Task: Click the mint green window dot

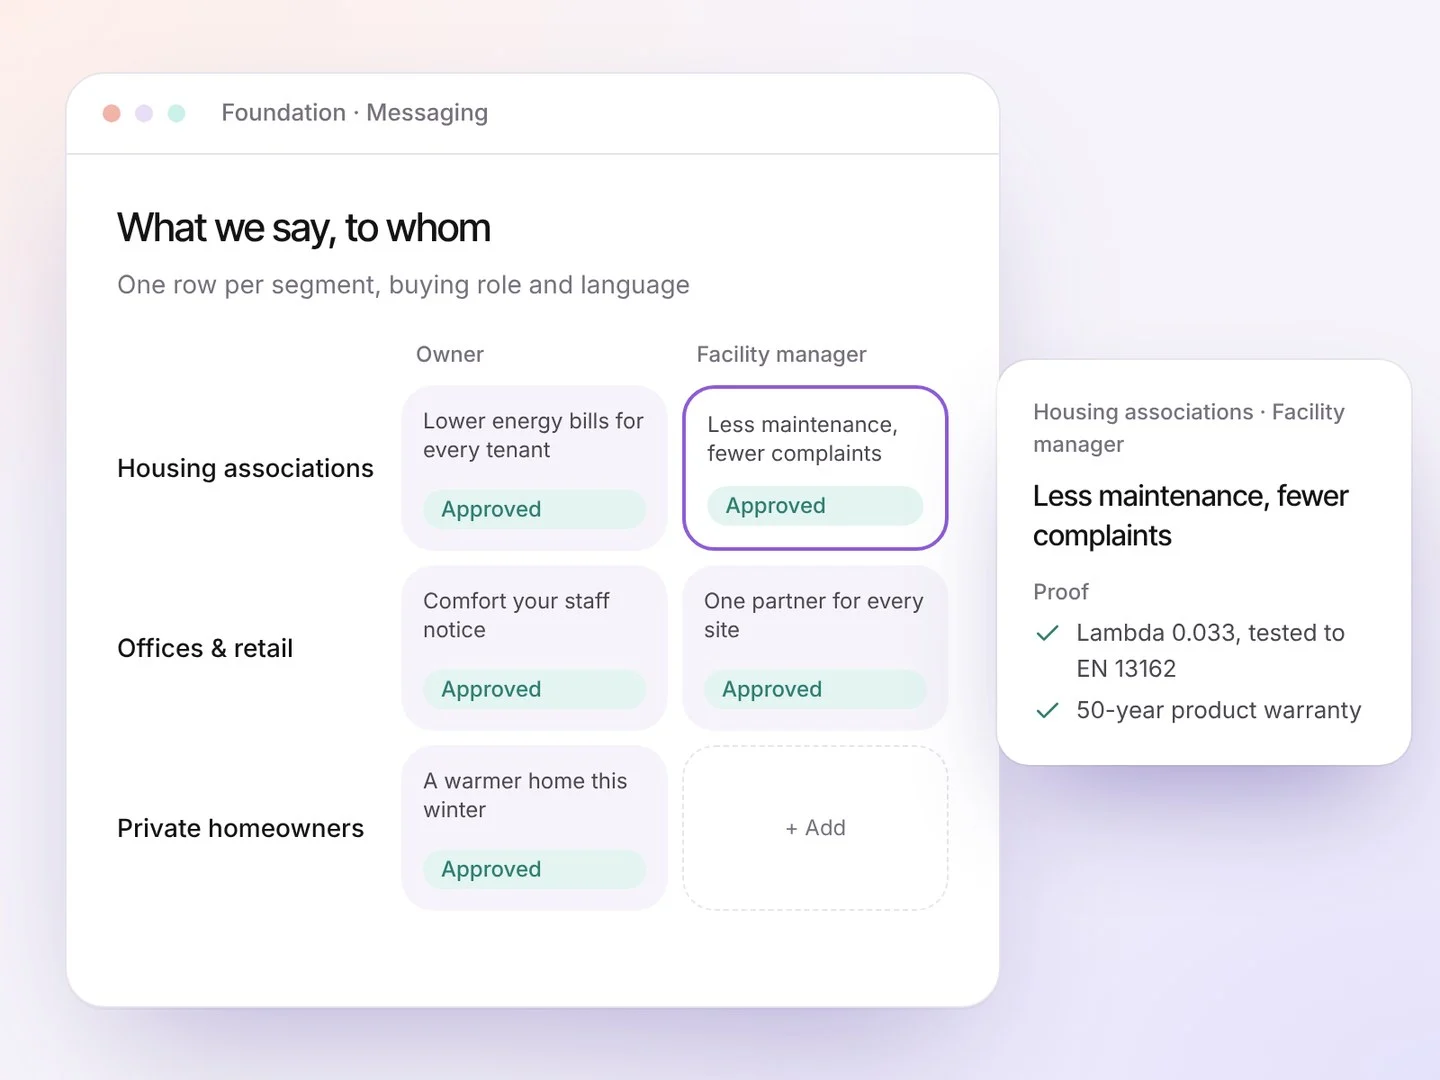Action: tap(177, 113)
